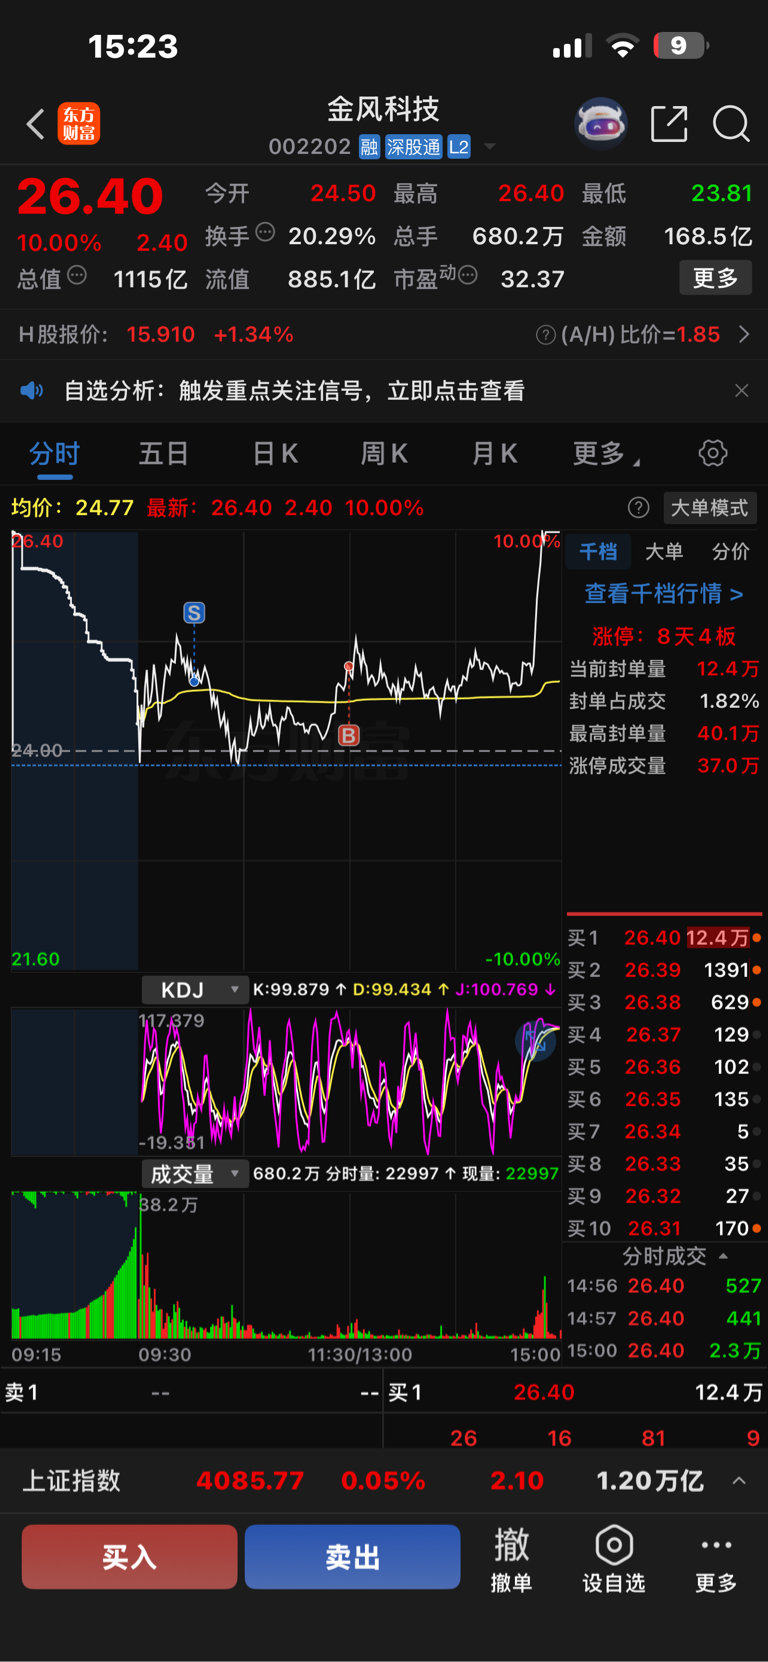Tap the L2 level badge
The height and width of the screenshot is (1662, 768).
pos(459,147)
